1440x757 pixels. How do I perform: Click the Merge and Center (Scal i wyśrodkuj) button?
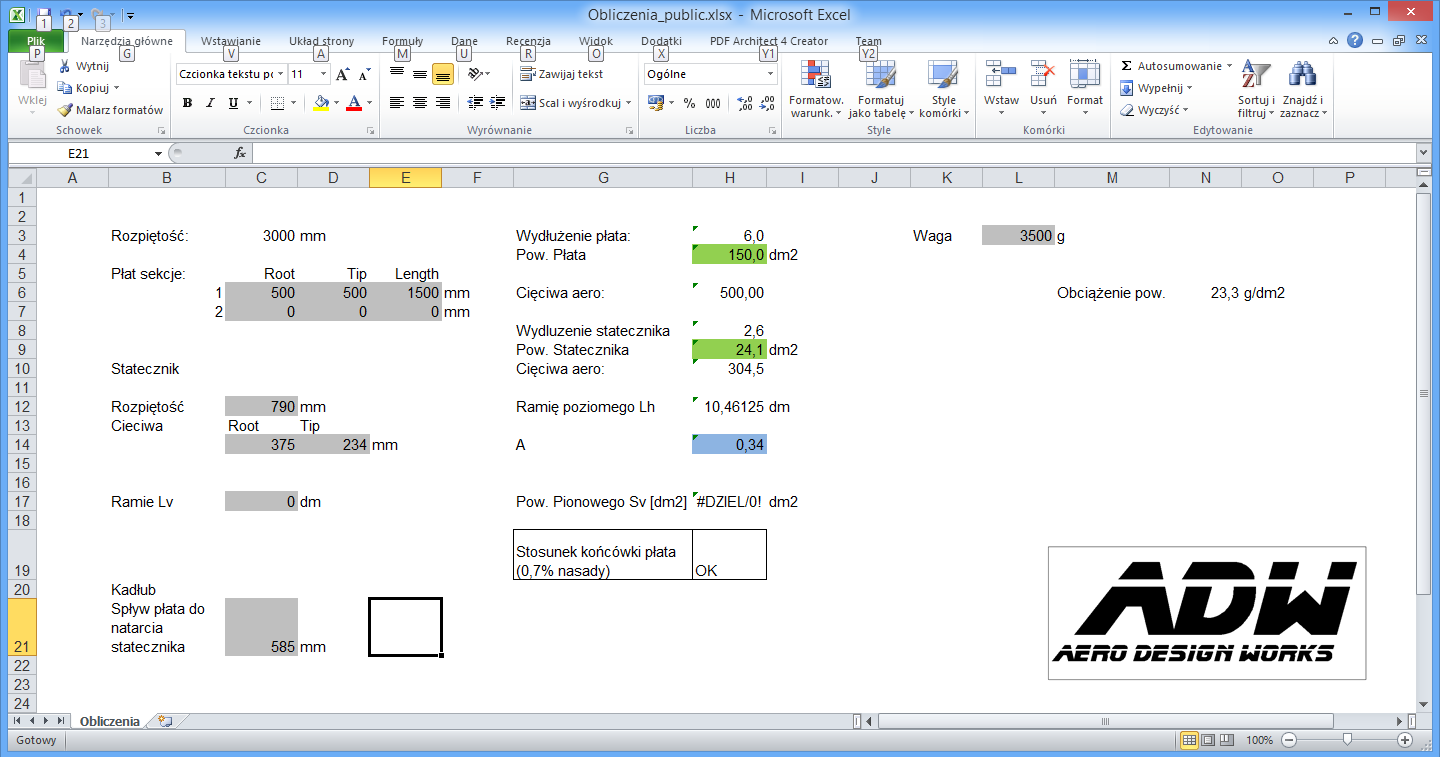(570, 103)
